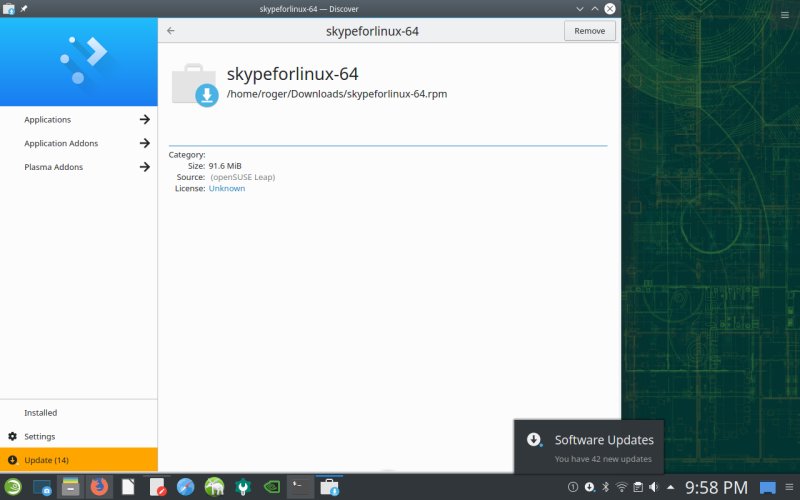The image size is (800, 500).
Task: Click the 9:58 PM clock
Action: 716,488
